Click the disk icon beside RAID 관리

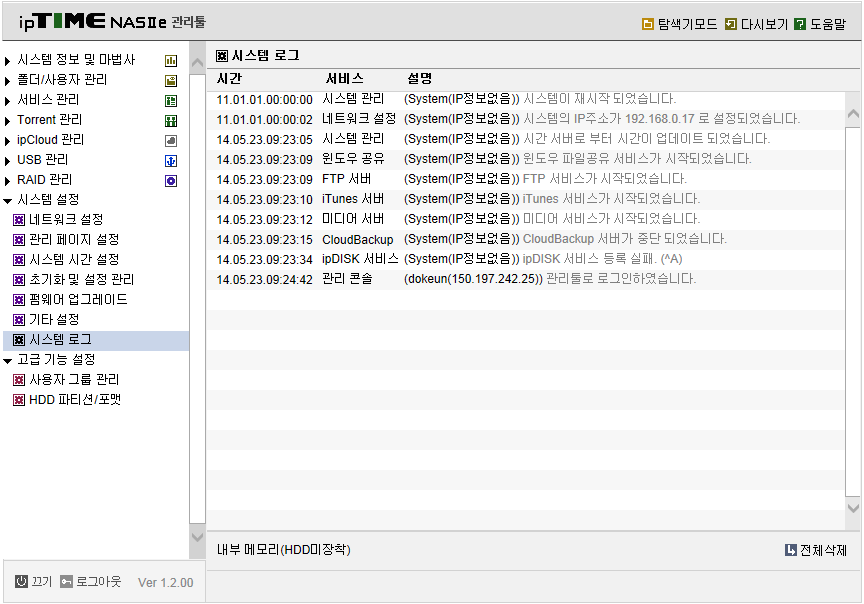pyautogui.click(x=171, y=181)
